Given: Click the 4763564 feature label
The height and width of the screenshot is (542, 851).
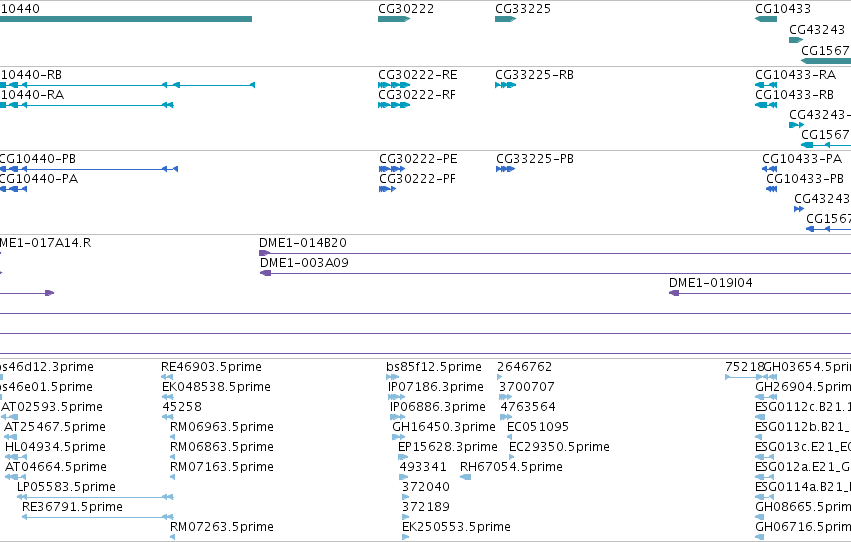Looking at the screenshot, I should pos(528,407).
